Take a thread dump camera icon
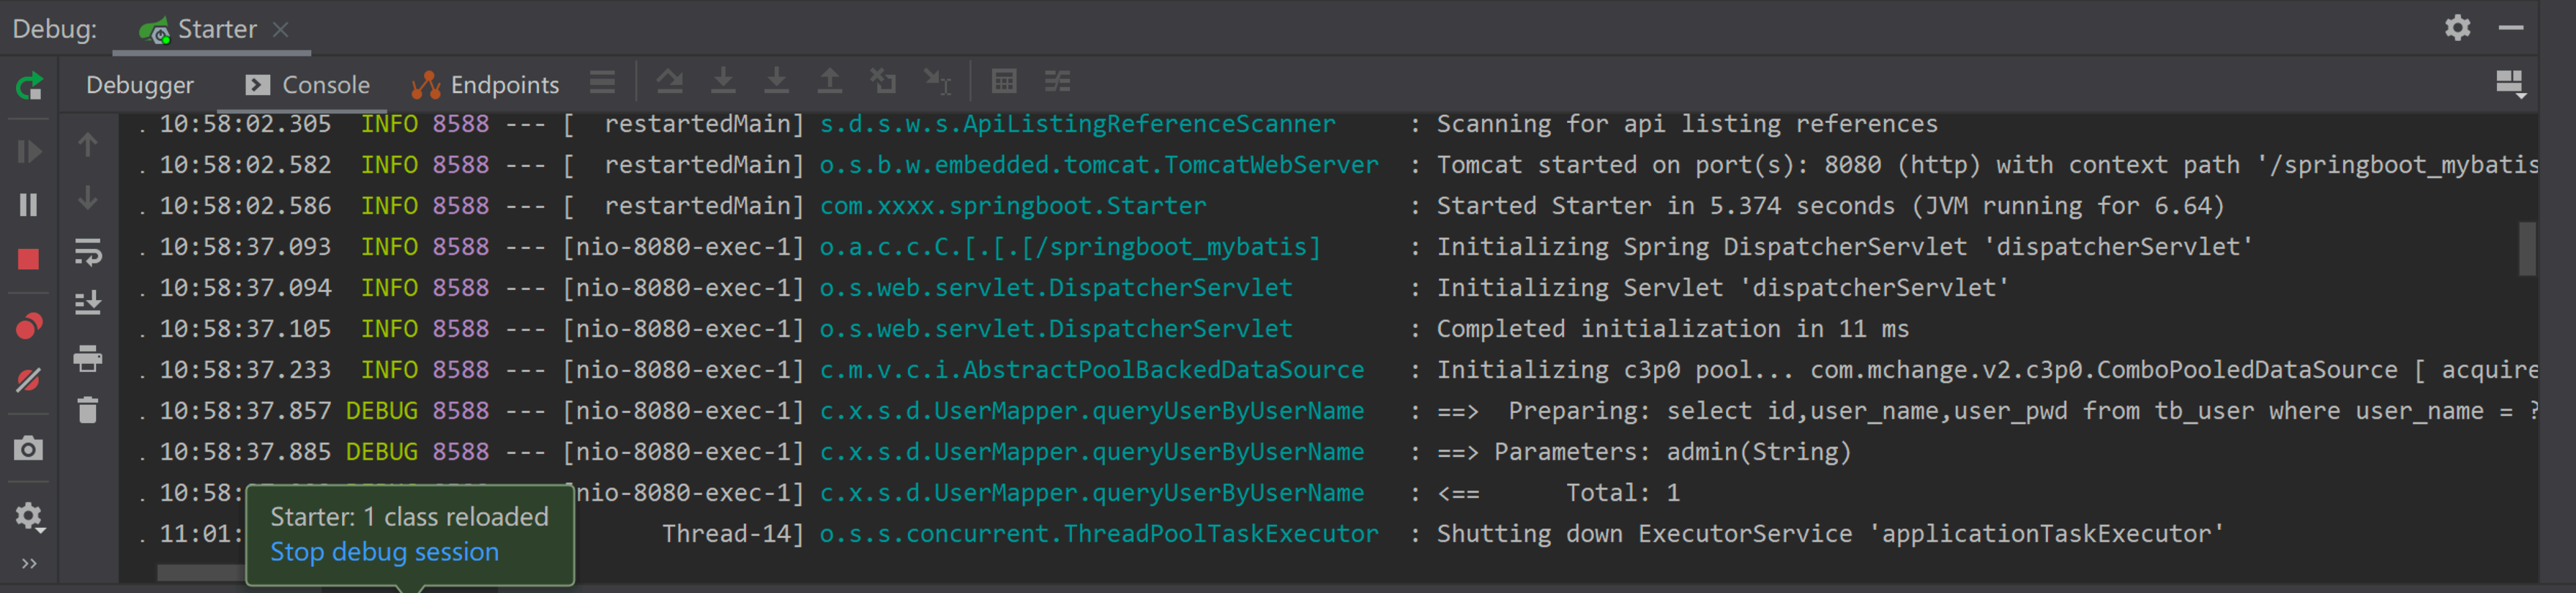The width and height of the screenshot is (2576, 593). click(x=29, y=448)
